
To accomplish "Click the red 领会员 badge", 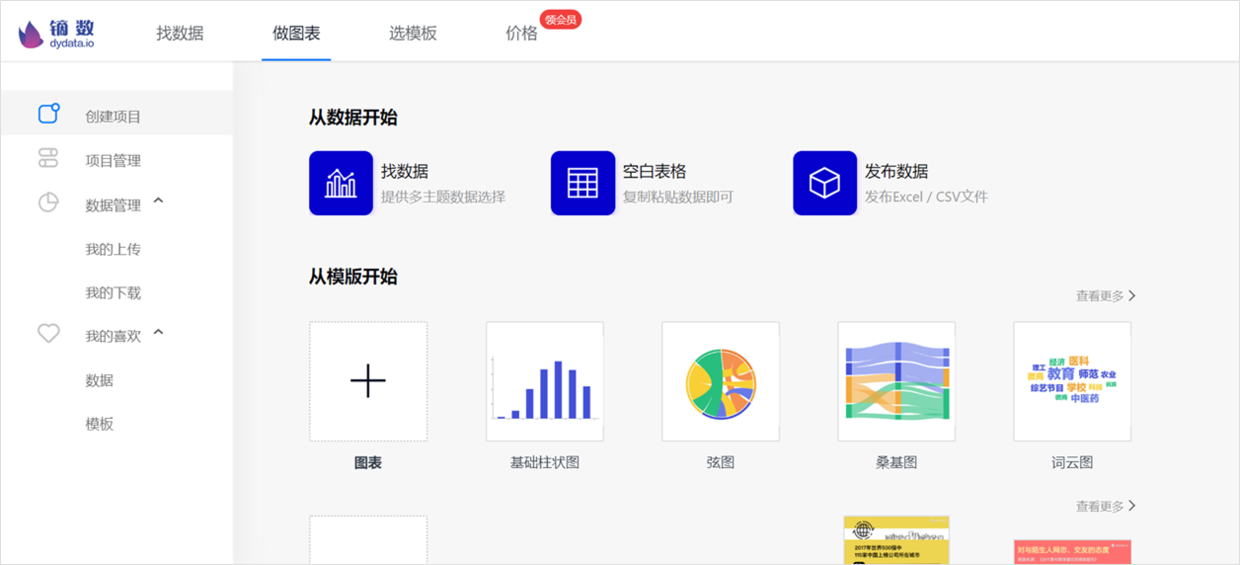I will (x=561, y=19).
